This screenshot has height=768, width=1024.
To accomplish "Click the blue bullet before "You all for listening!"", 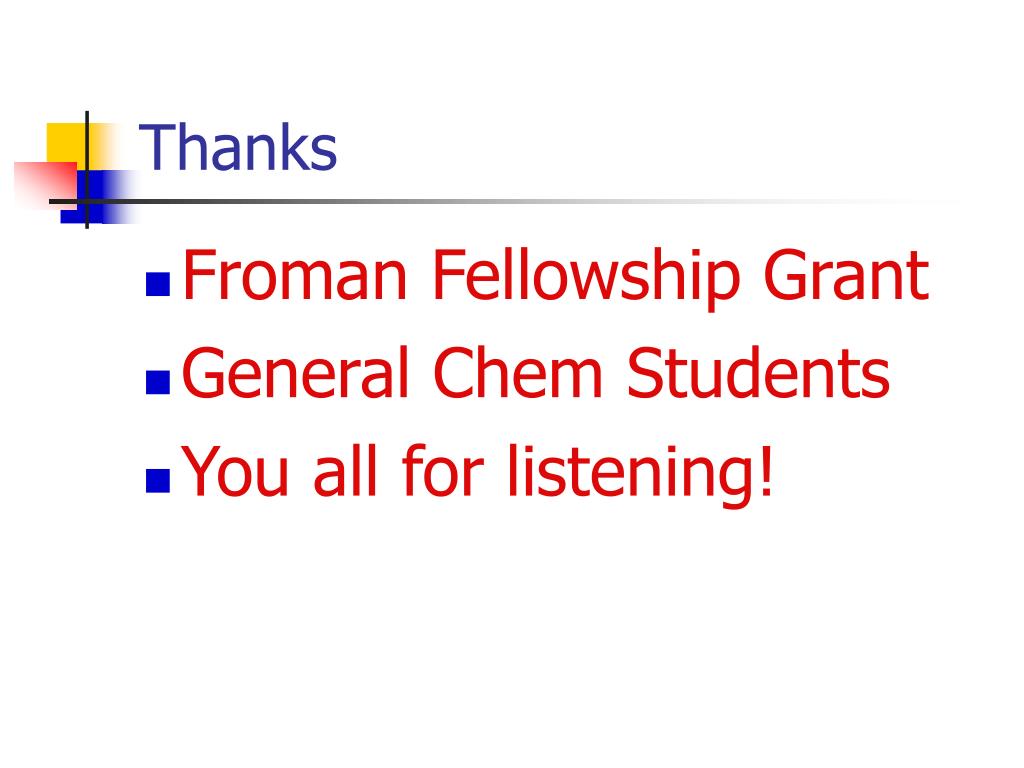I will click(x=158, y=480).
